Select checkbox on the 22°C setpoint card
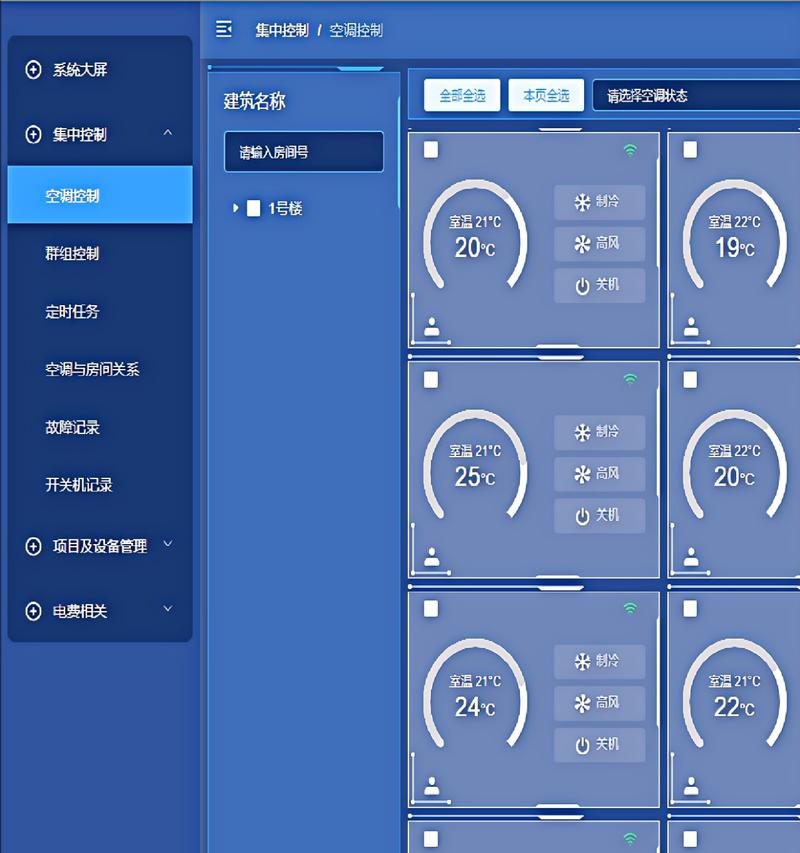The height and width of the screenshot is (853, 800). (690, 609)
